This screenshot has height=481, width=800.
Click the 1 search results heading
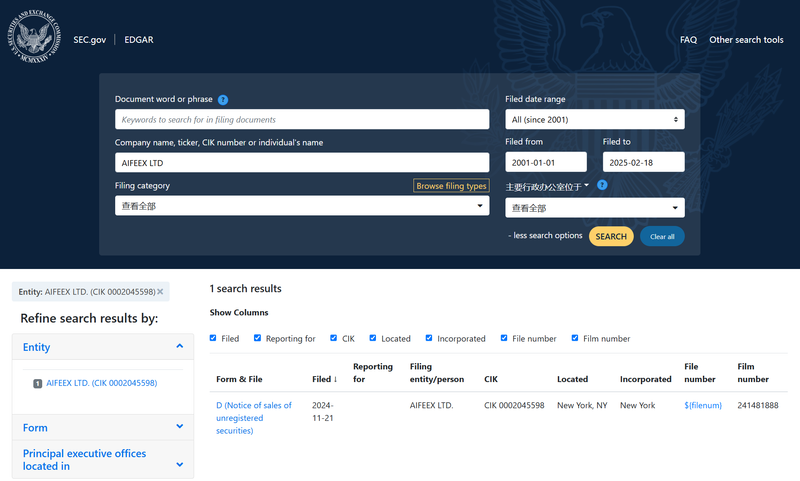(245, 289)
